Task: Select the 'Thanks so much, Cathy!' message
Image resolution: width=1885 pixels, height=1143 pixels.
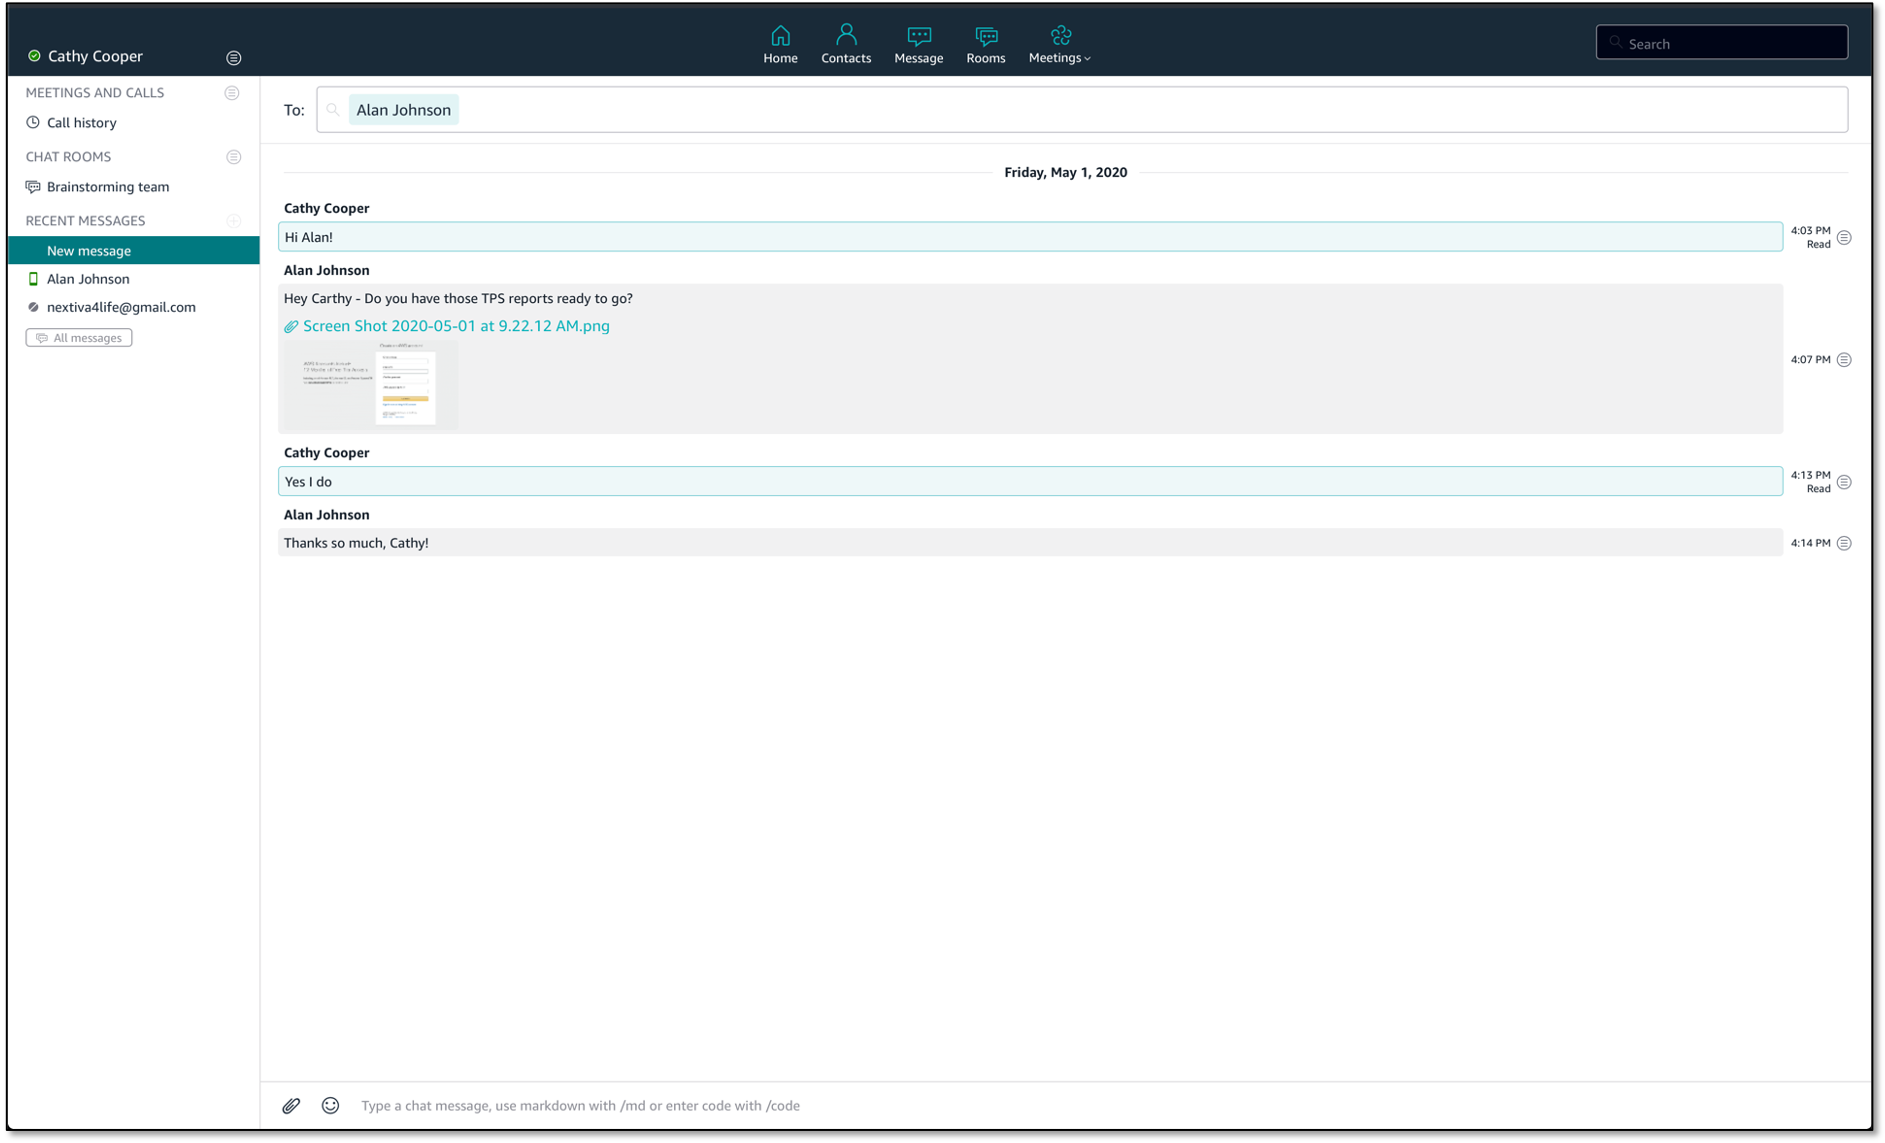Action: point(1030,542)
